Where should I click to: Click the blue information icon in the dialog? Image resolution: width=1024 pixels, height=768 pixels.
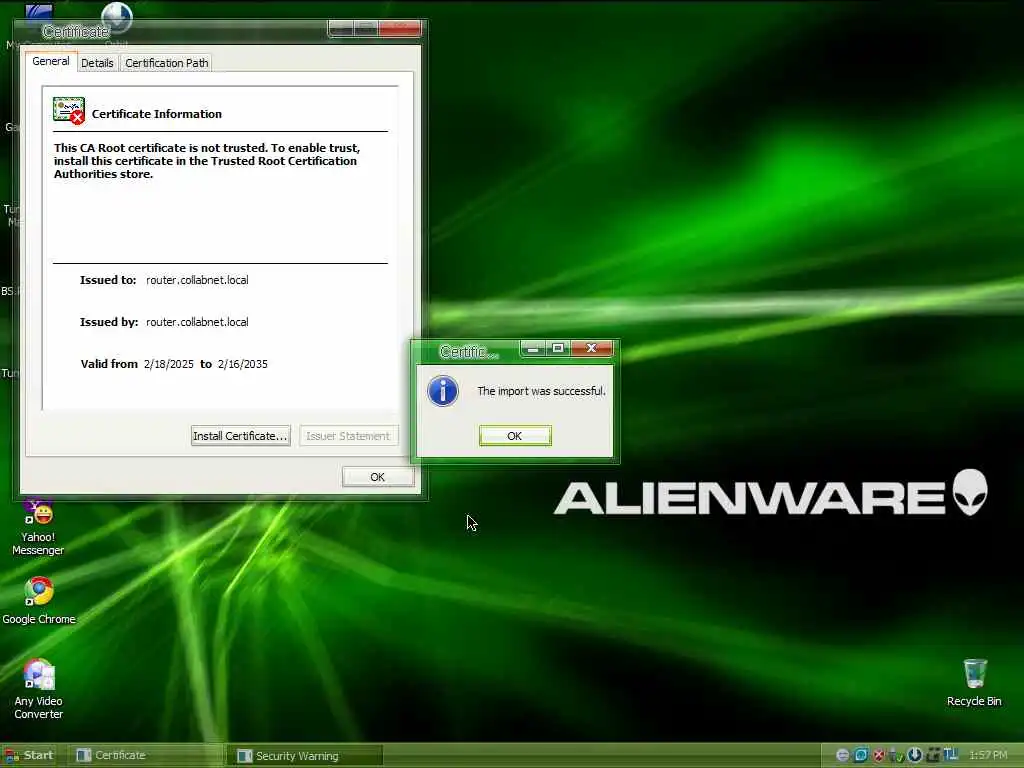tap(443, 391)
